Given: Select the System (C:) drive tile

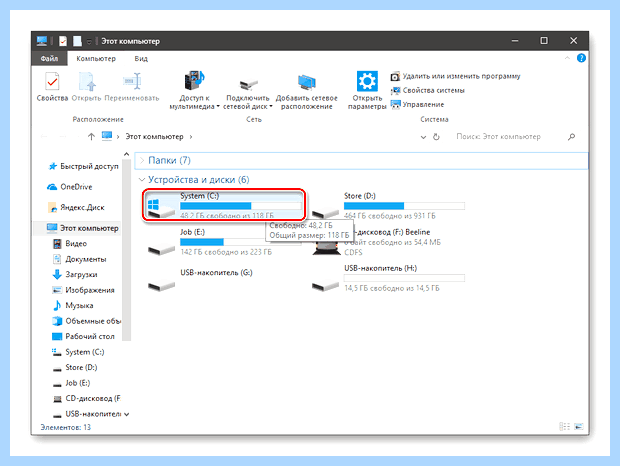Looking at the screenshot, I should pyautogui.click(x=224, y=205).
